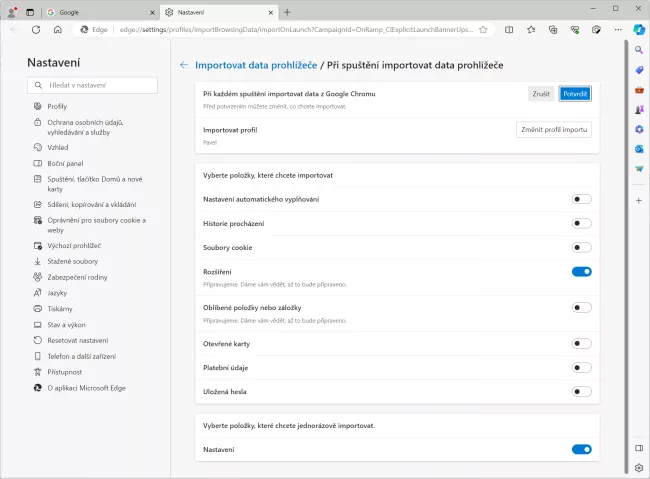The height and width of the screenshot is (479, 650).
Task: Click the back arrow beside Importovat data prohlížeče
Action: (x=184, y=65)
